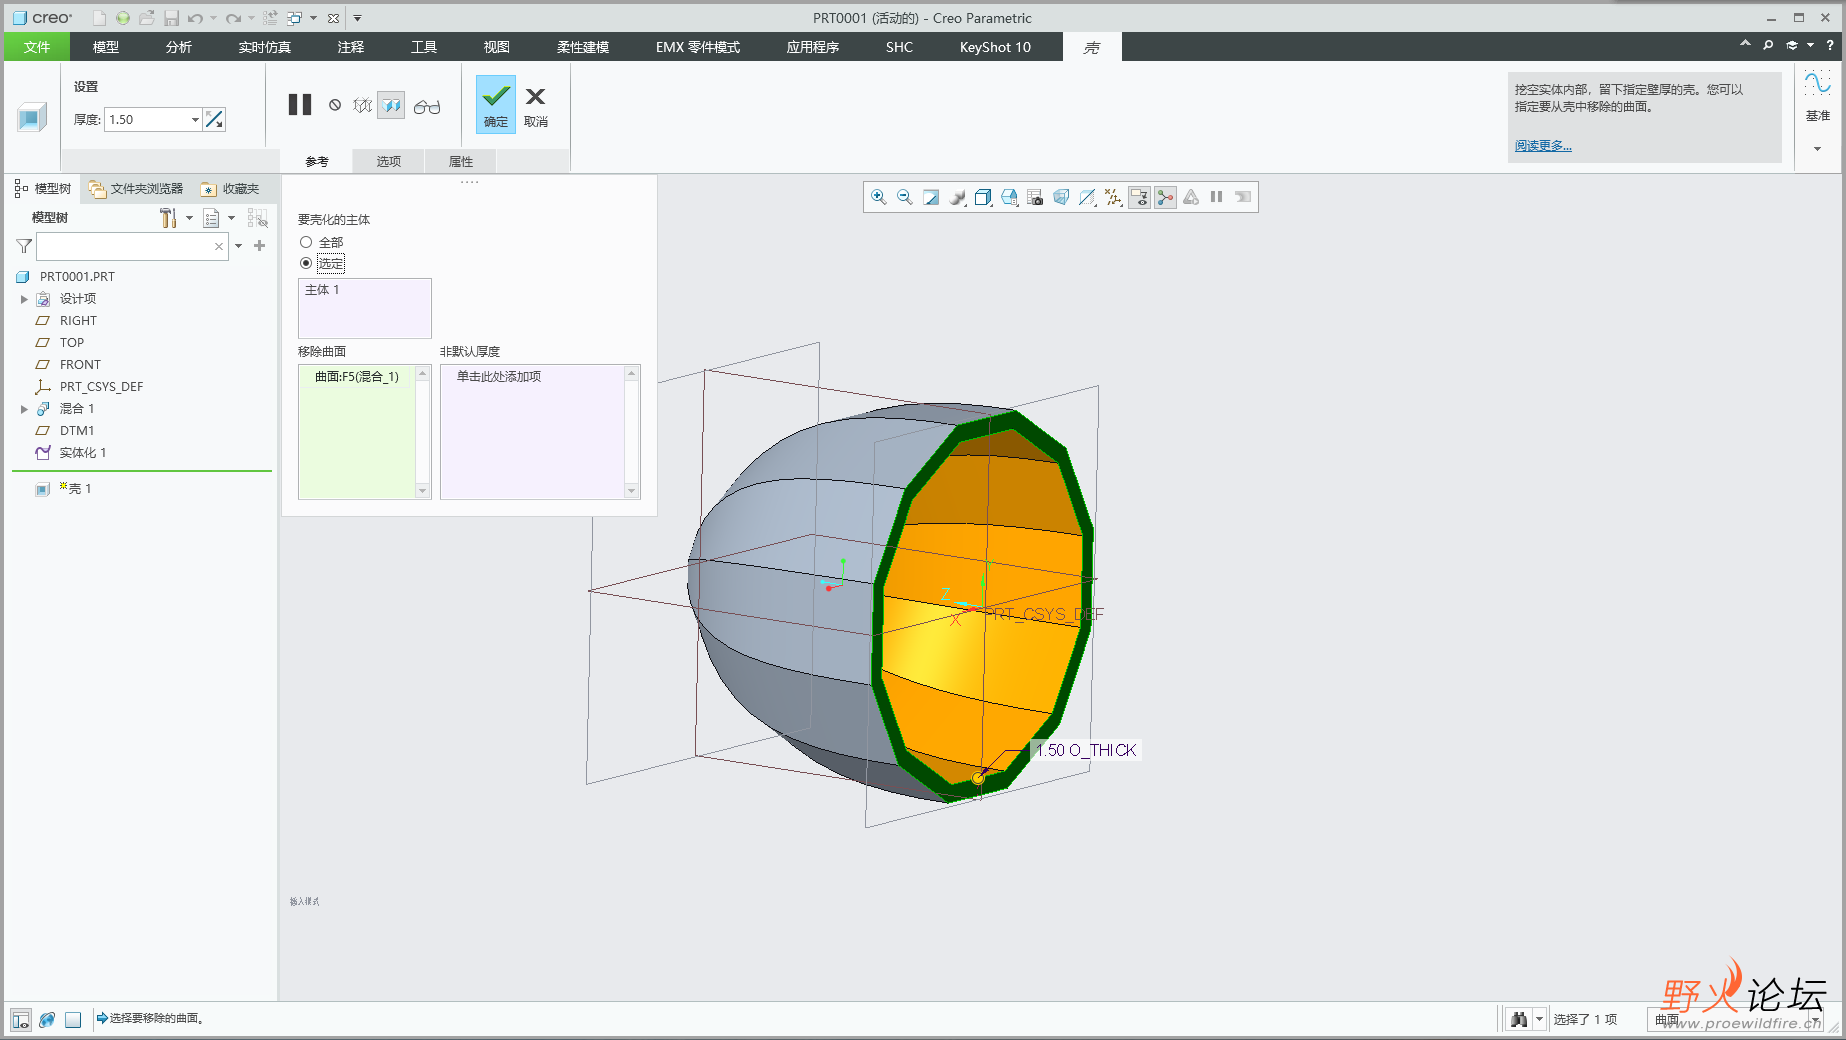
Task: Open the model tree settings hammer icon
Action: tap(168, 218)
